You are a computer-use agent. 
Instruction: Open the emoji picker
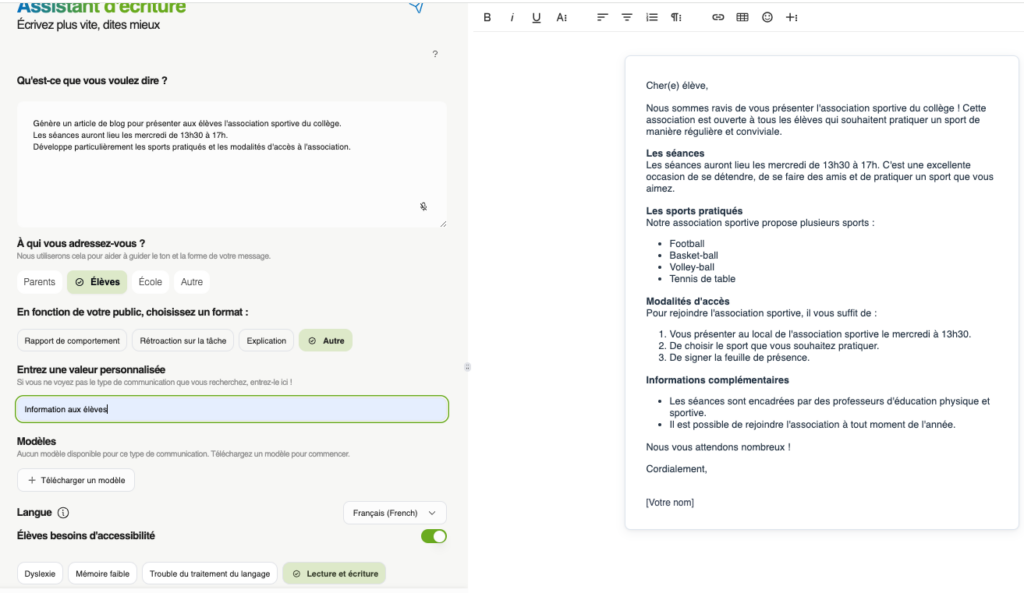pos(767,17)
